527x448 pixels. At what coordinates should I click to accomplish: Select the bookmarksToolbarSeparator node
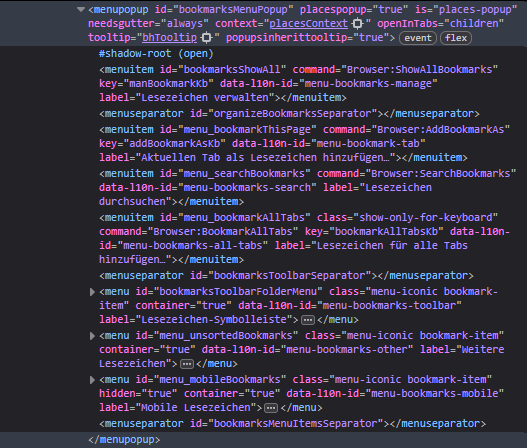(286, 276)
